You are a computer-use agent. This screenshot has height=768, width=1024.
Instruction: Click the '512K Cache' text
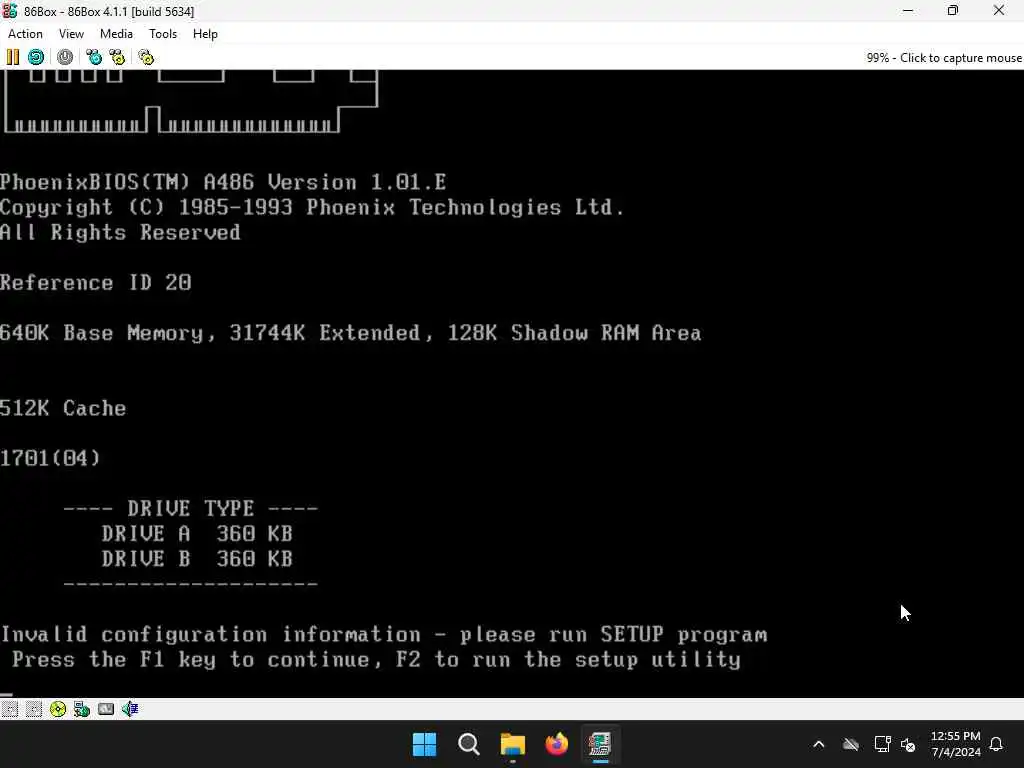pos(63,408)
